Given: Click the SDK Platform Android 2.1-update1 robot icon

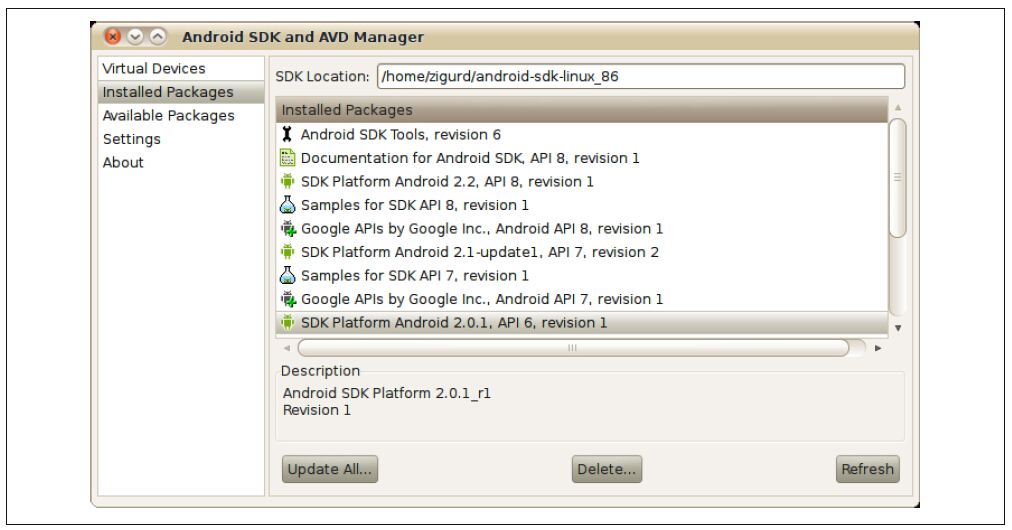Looking at the screenshot, I should 287,252.
